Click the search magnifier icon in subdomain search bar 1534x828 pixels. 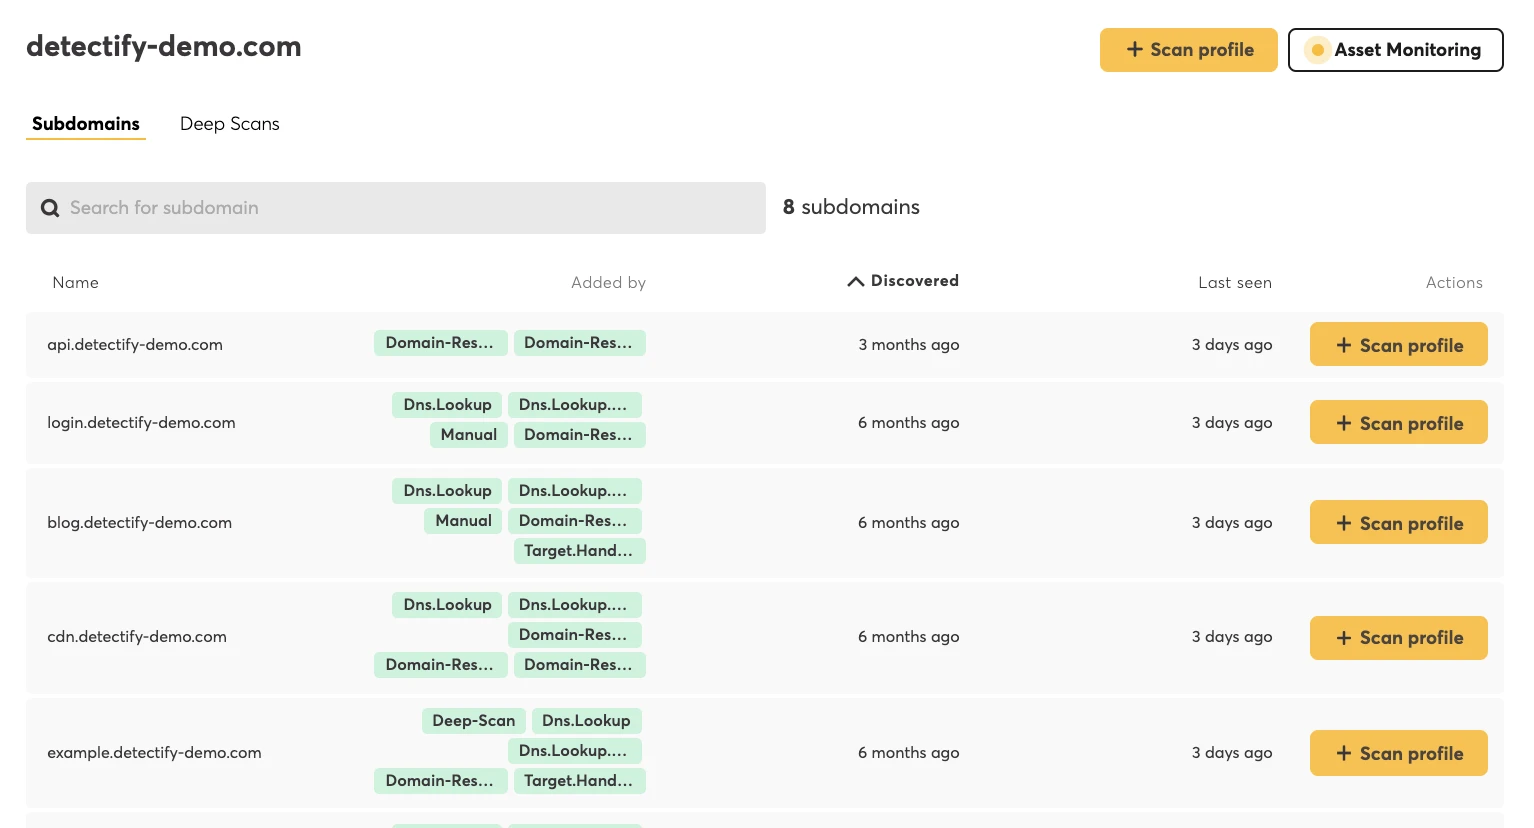coord(50,208)
